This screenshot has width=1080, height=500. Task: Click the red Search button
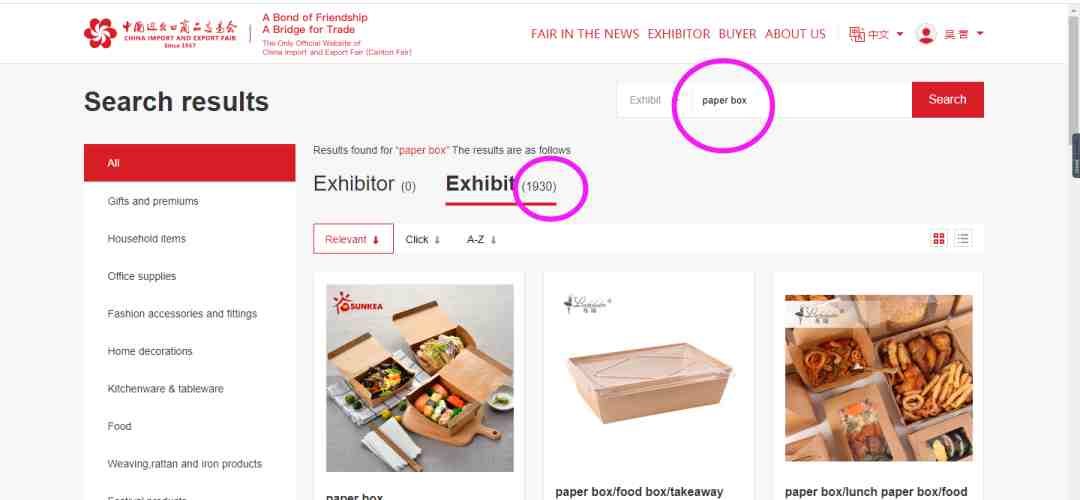pos(948,100)
